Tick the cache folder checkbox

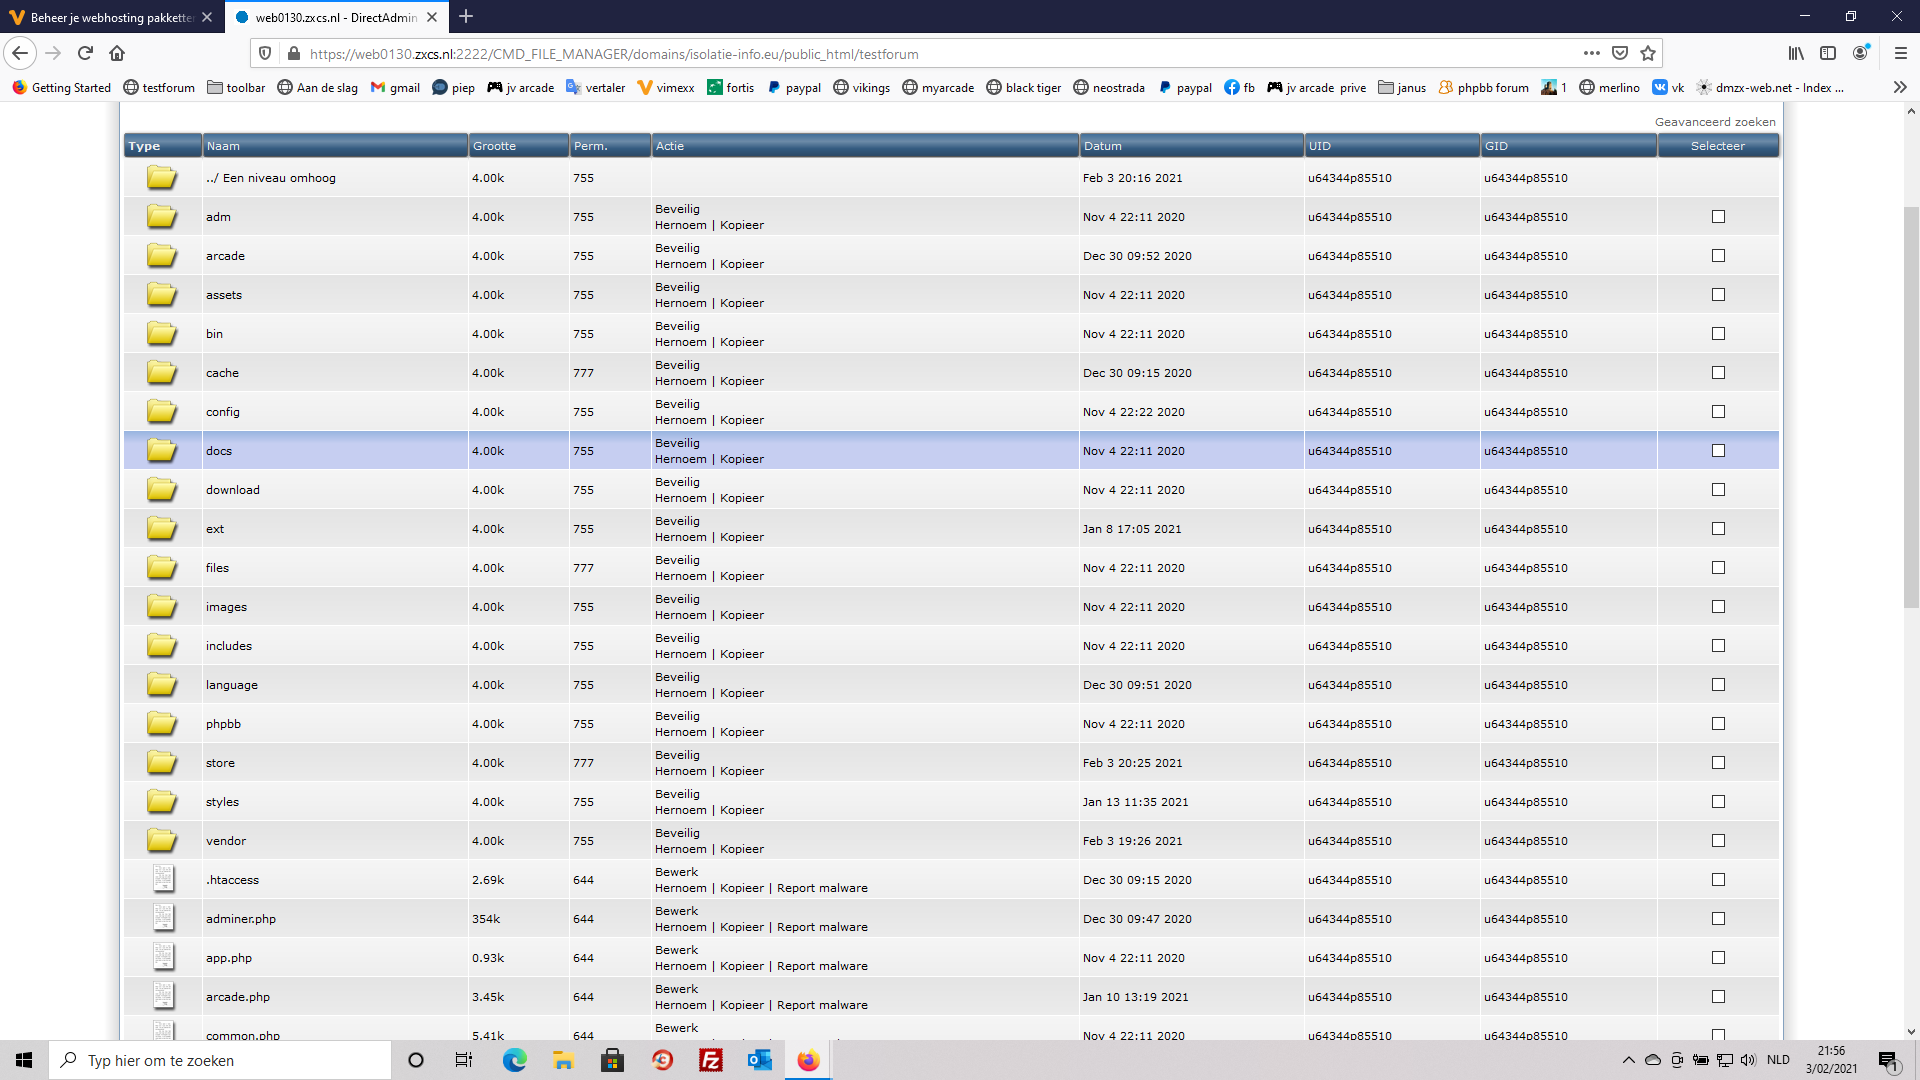pyautogui.click(x=1718, y=372)
